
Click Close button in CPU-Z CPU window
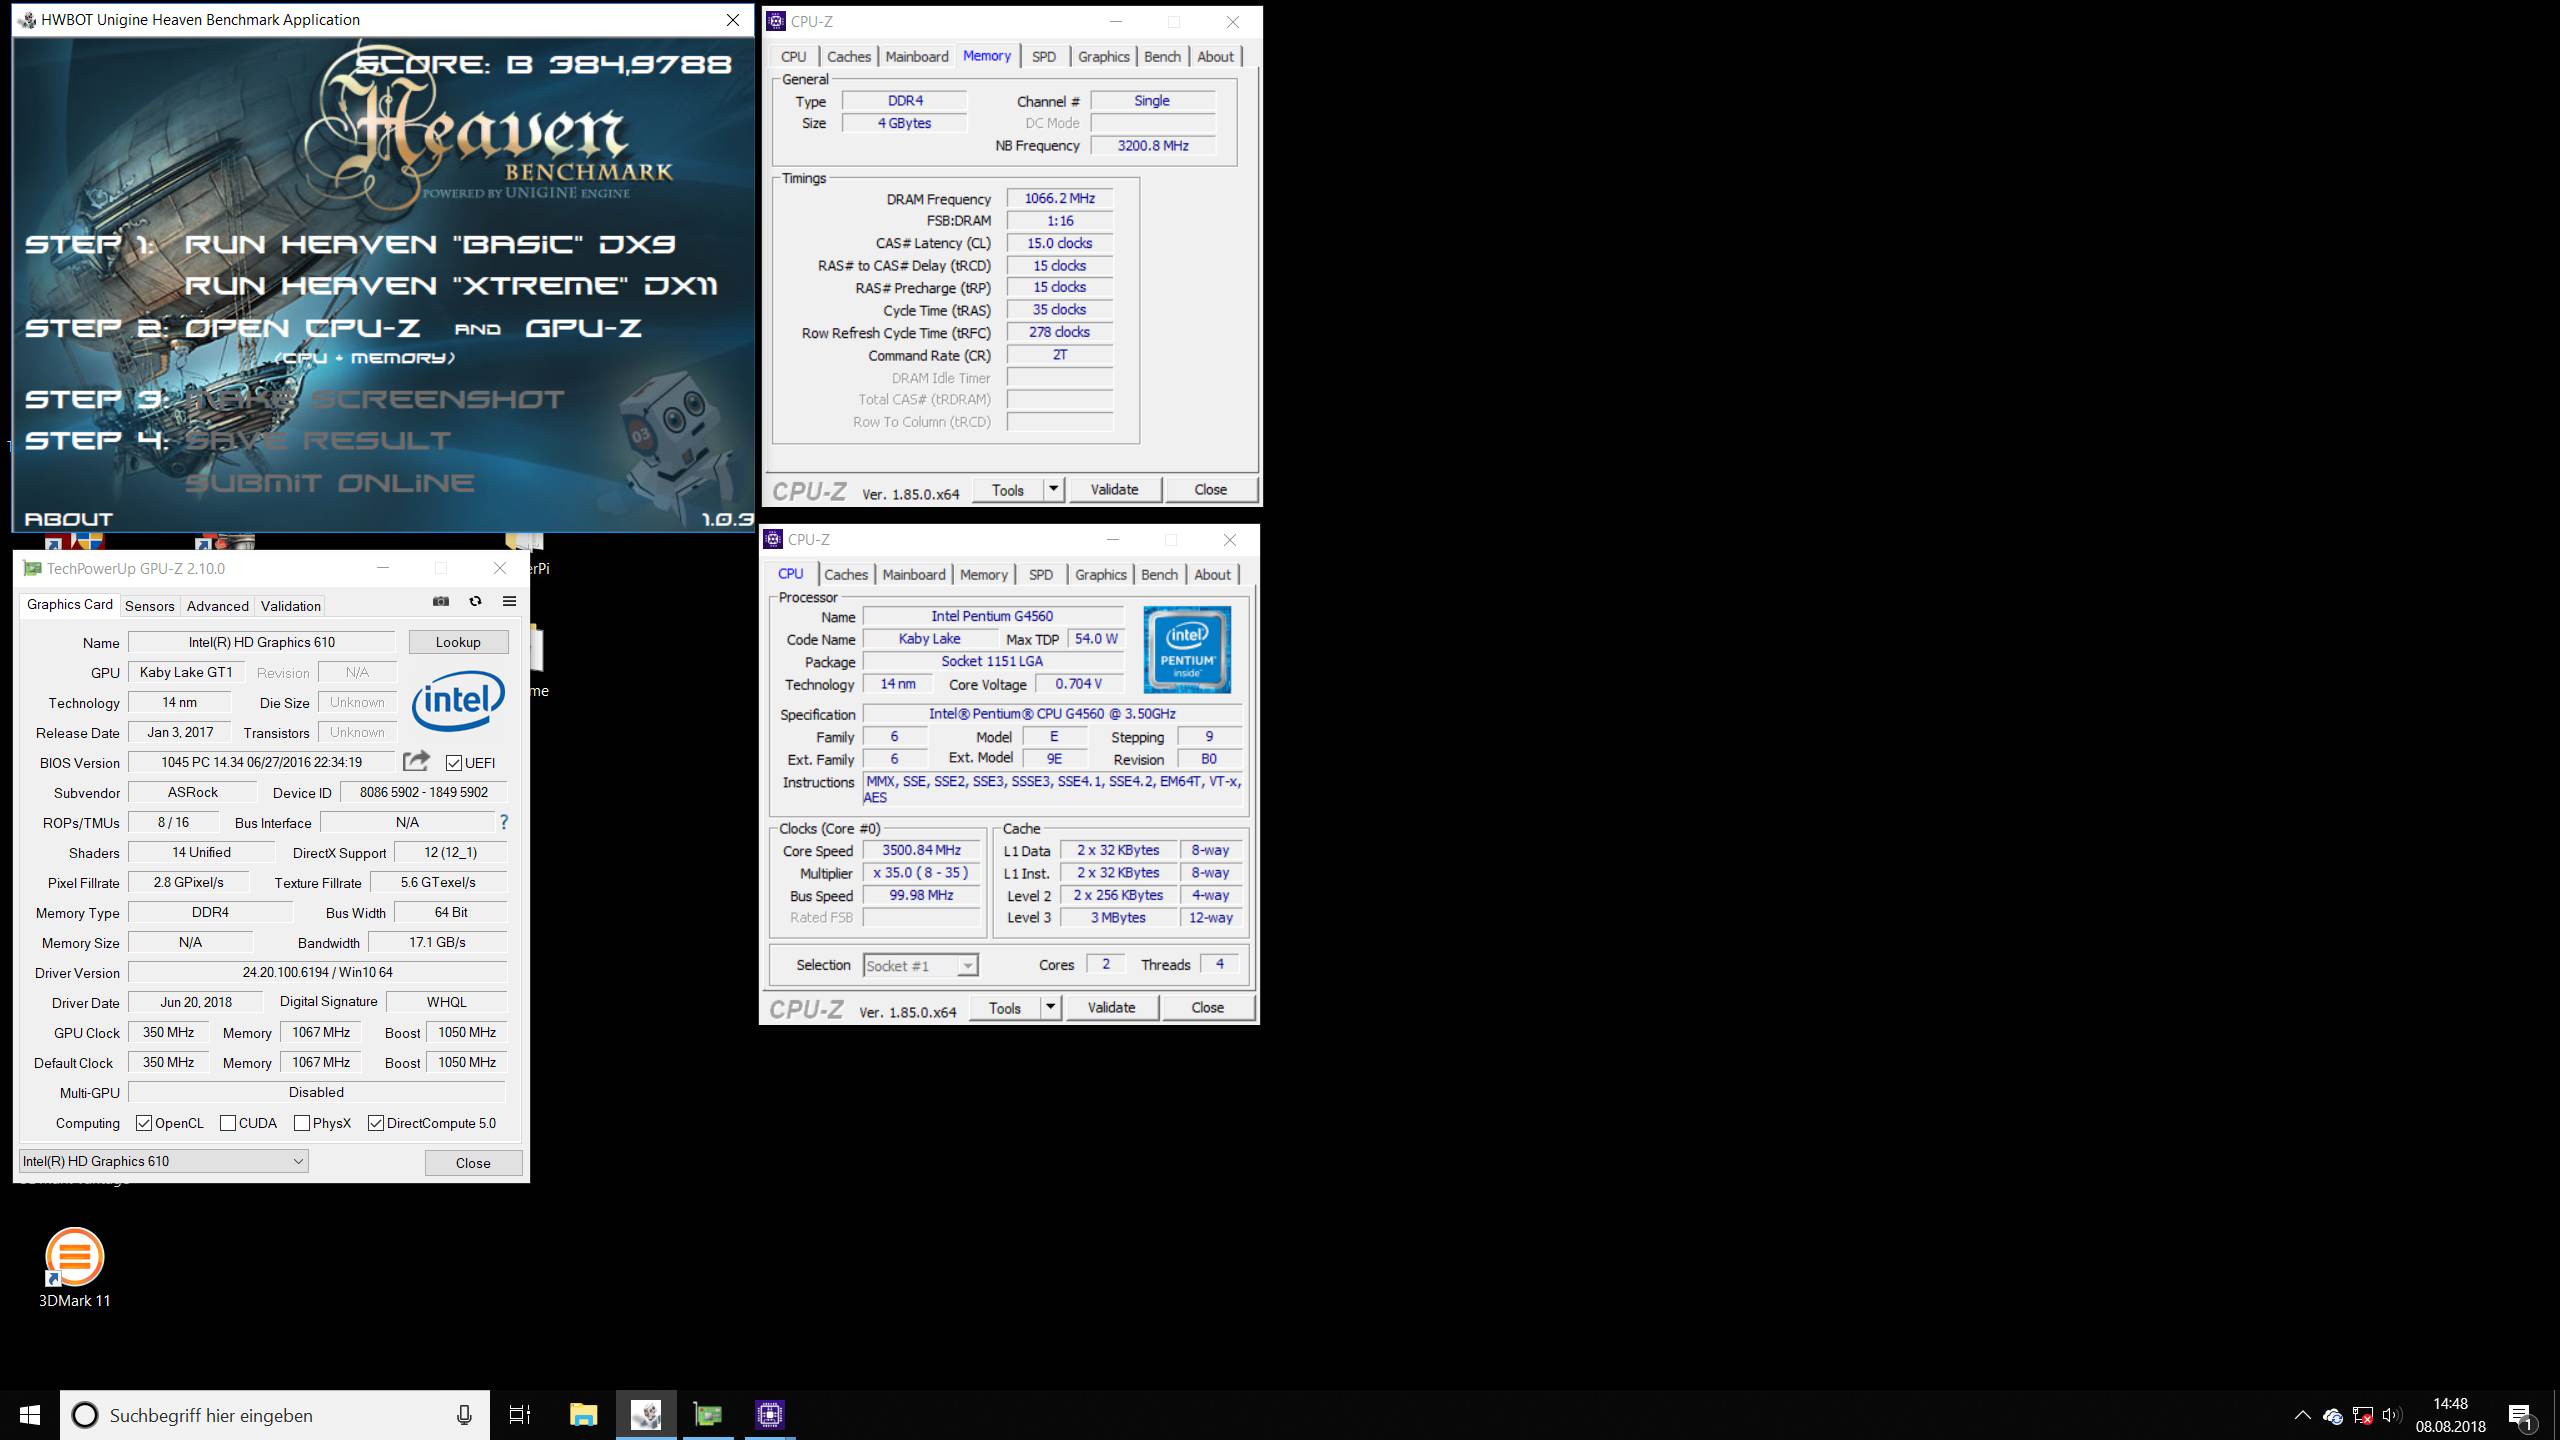pyautogui.click(x=1207, y=1007)
